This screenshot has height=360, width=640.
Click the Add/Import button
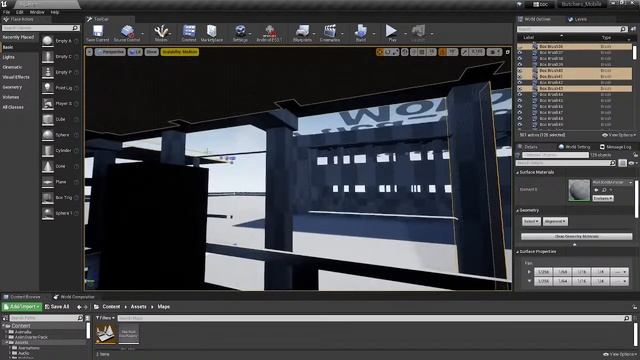pyautogui.click(x=22, y=307)
